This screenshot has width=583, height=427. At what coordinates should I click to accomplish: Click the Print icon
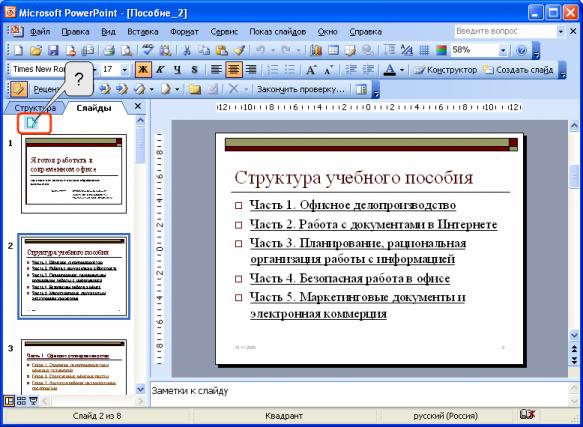point(109,50)
